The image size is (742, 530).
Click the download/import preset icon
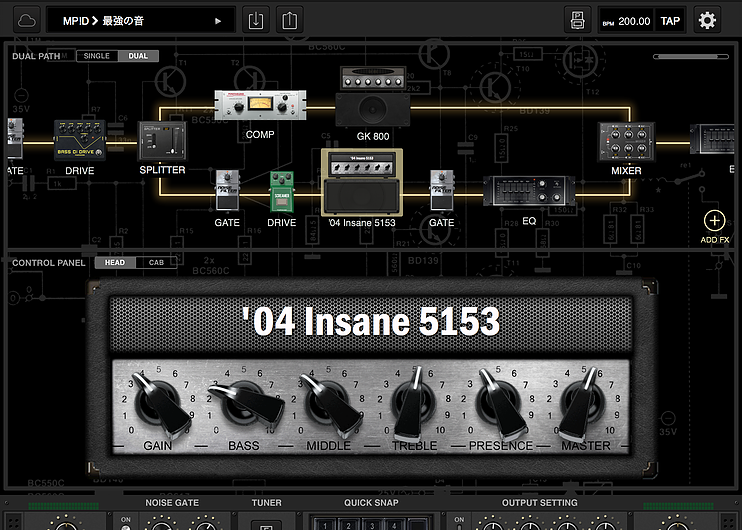point(256,20)
